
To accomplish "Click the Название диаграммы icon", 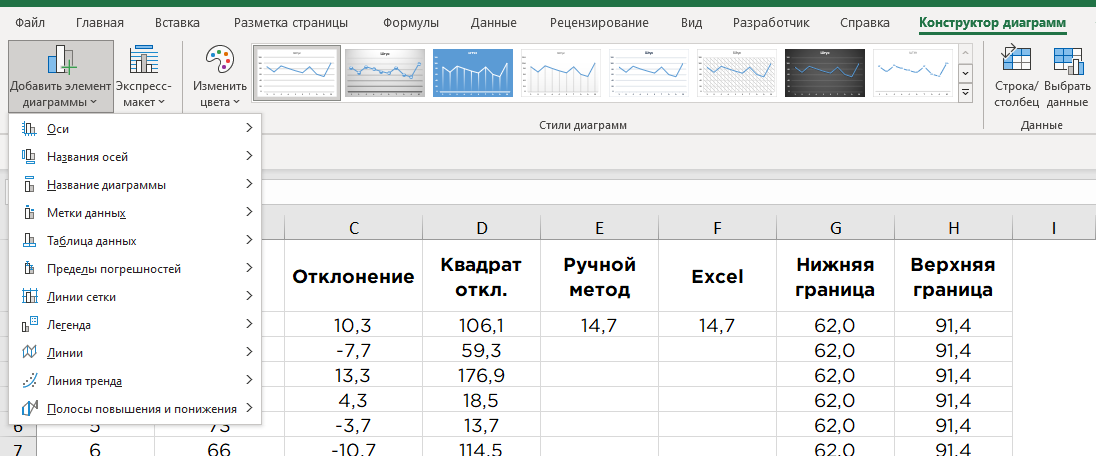I will coord(29,185).
